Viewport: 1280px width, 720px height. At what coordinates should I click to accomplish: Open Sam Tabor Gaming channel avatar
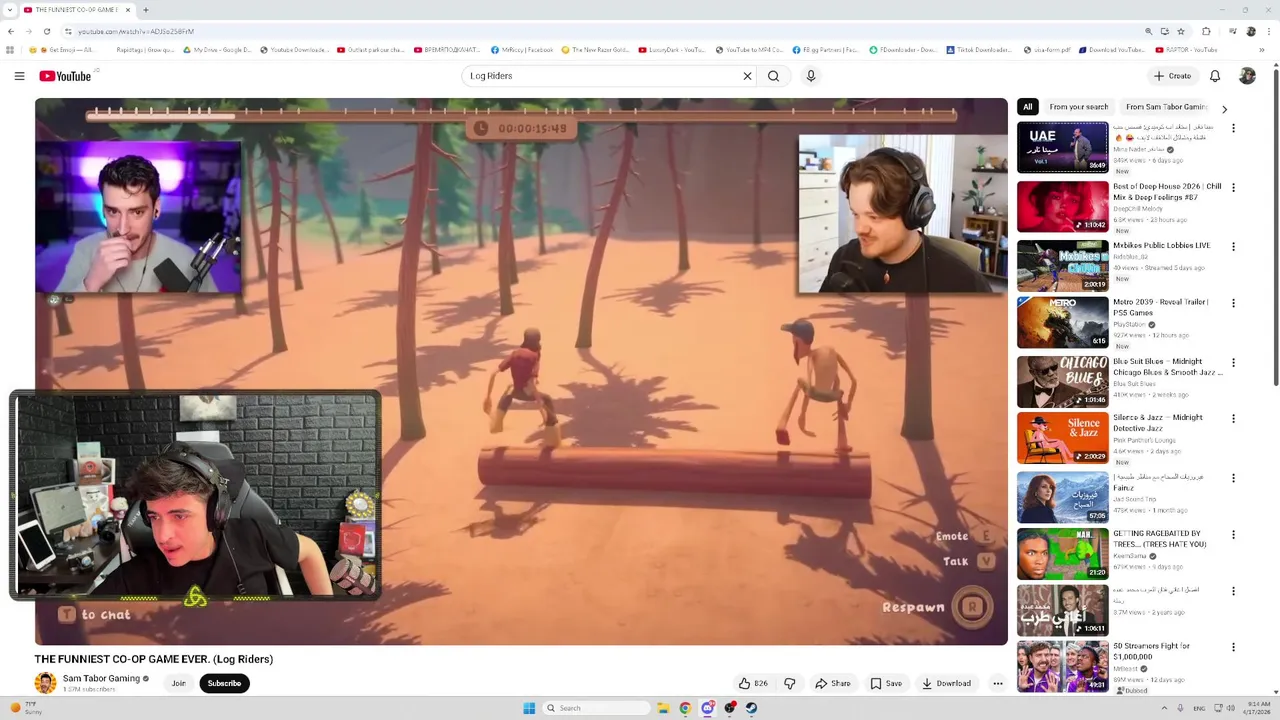pyautogui.click(x=45, y=683)
